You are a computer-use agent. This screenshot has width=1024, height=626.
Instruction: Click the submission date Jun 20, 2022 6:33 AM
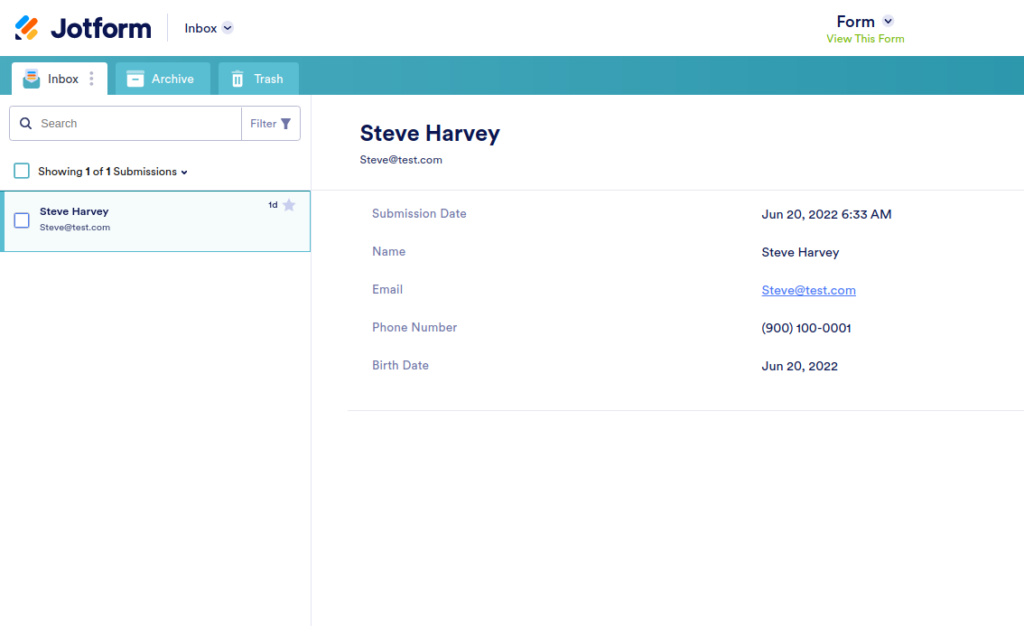tap(826, 214)
